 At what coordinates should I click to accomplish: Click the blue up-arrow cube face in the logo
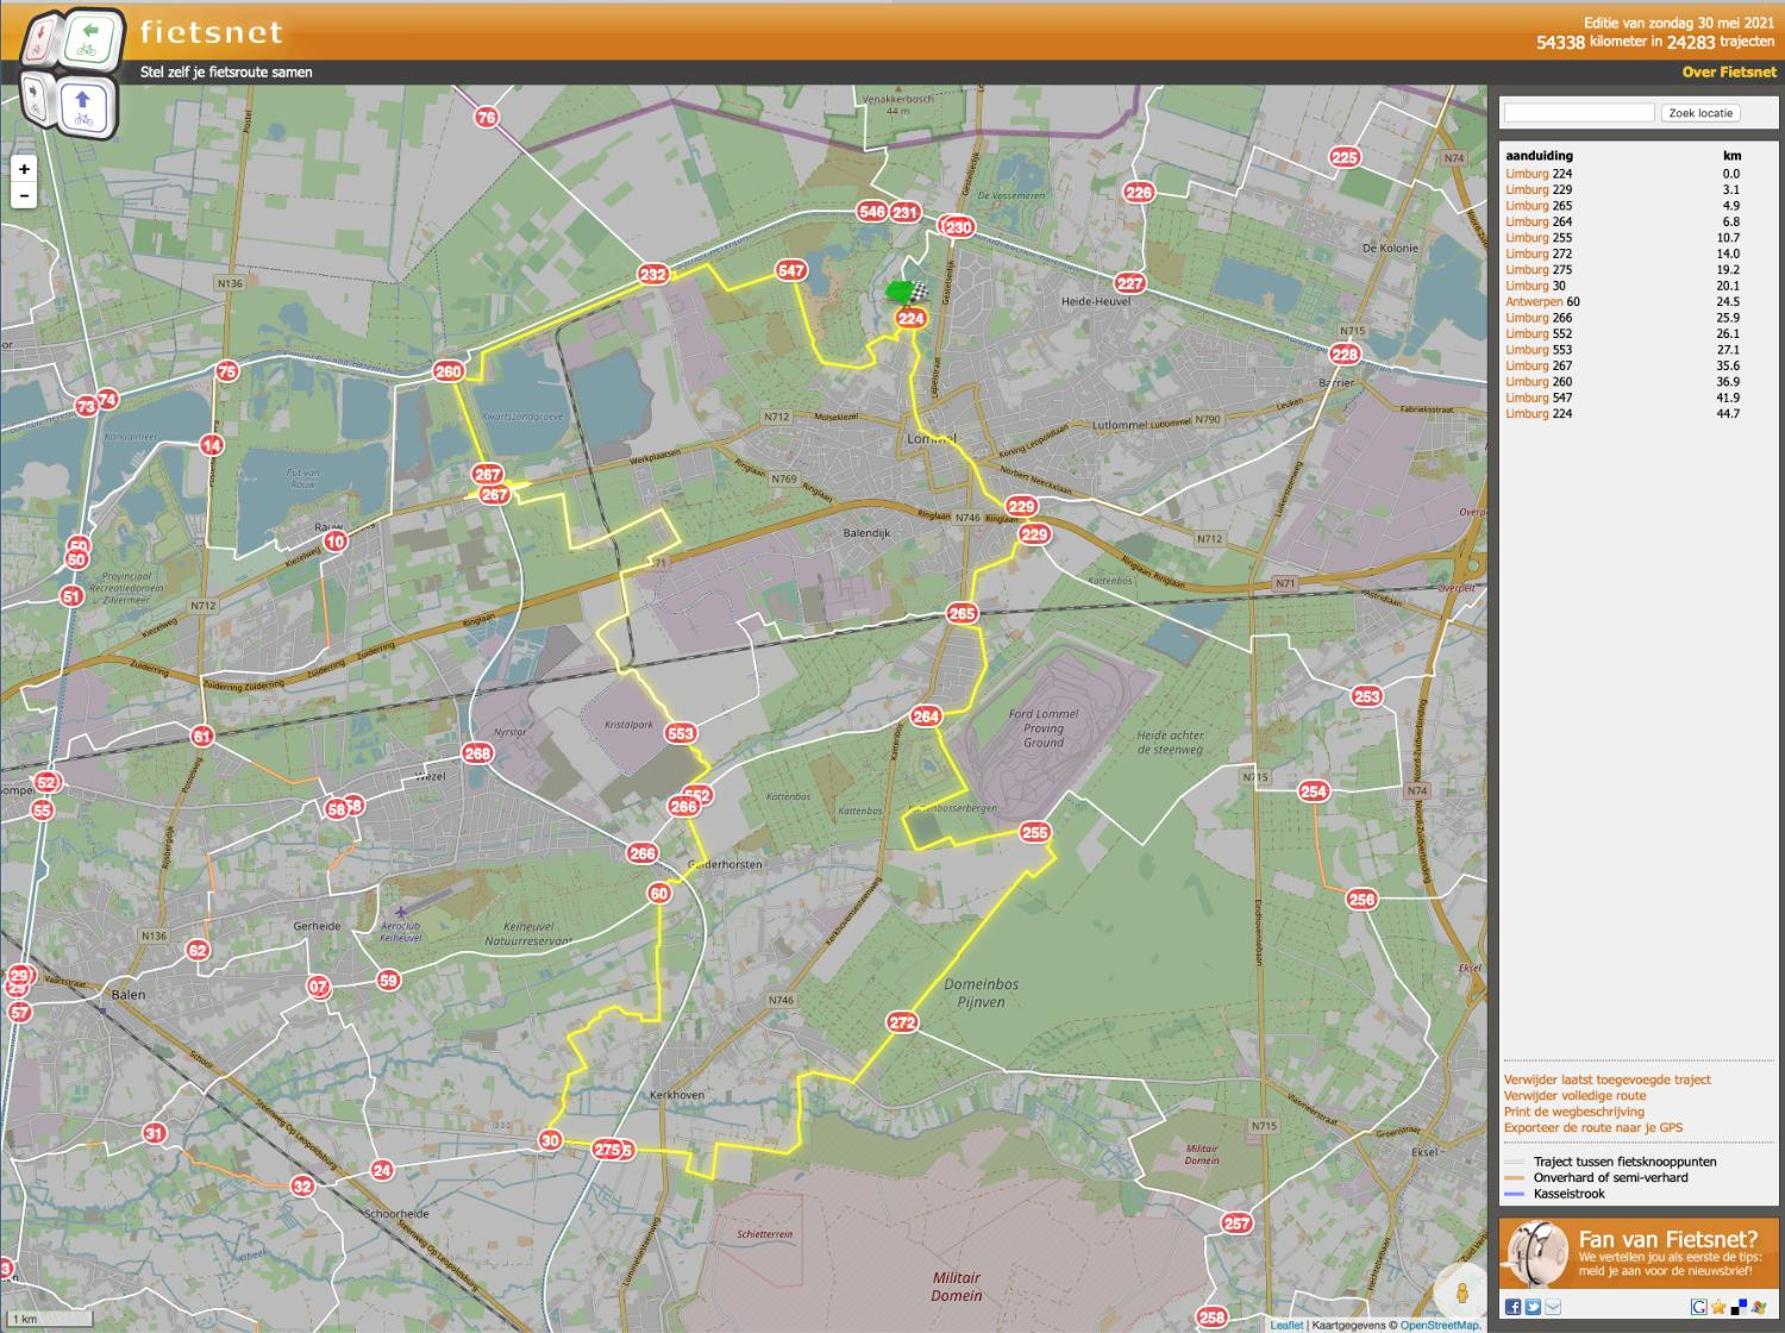pos(84,108)
